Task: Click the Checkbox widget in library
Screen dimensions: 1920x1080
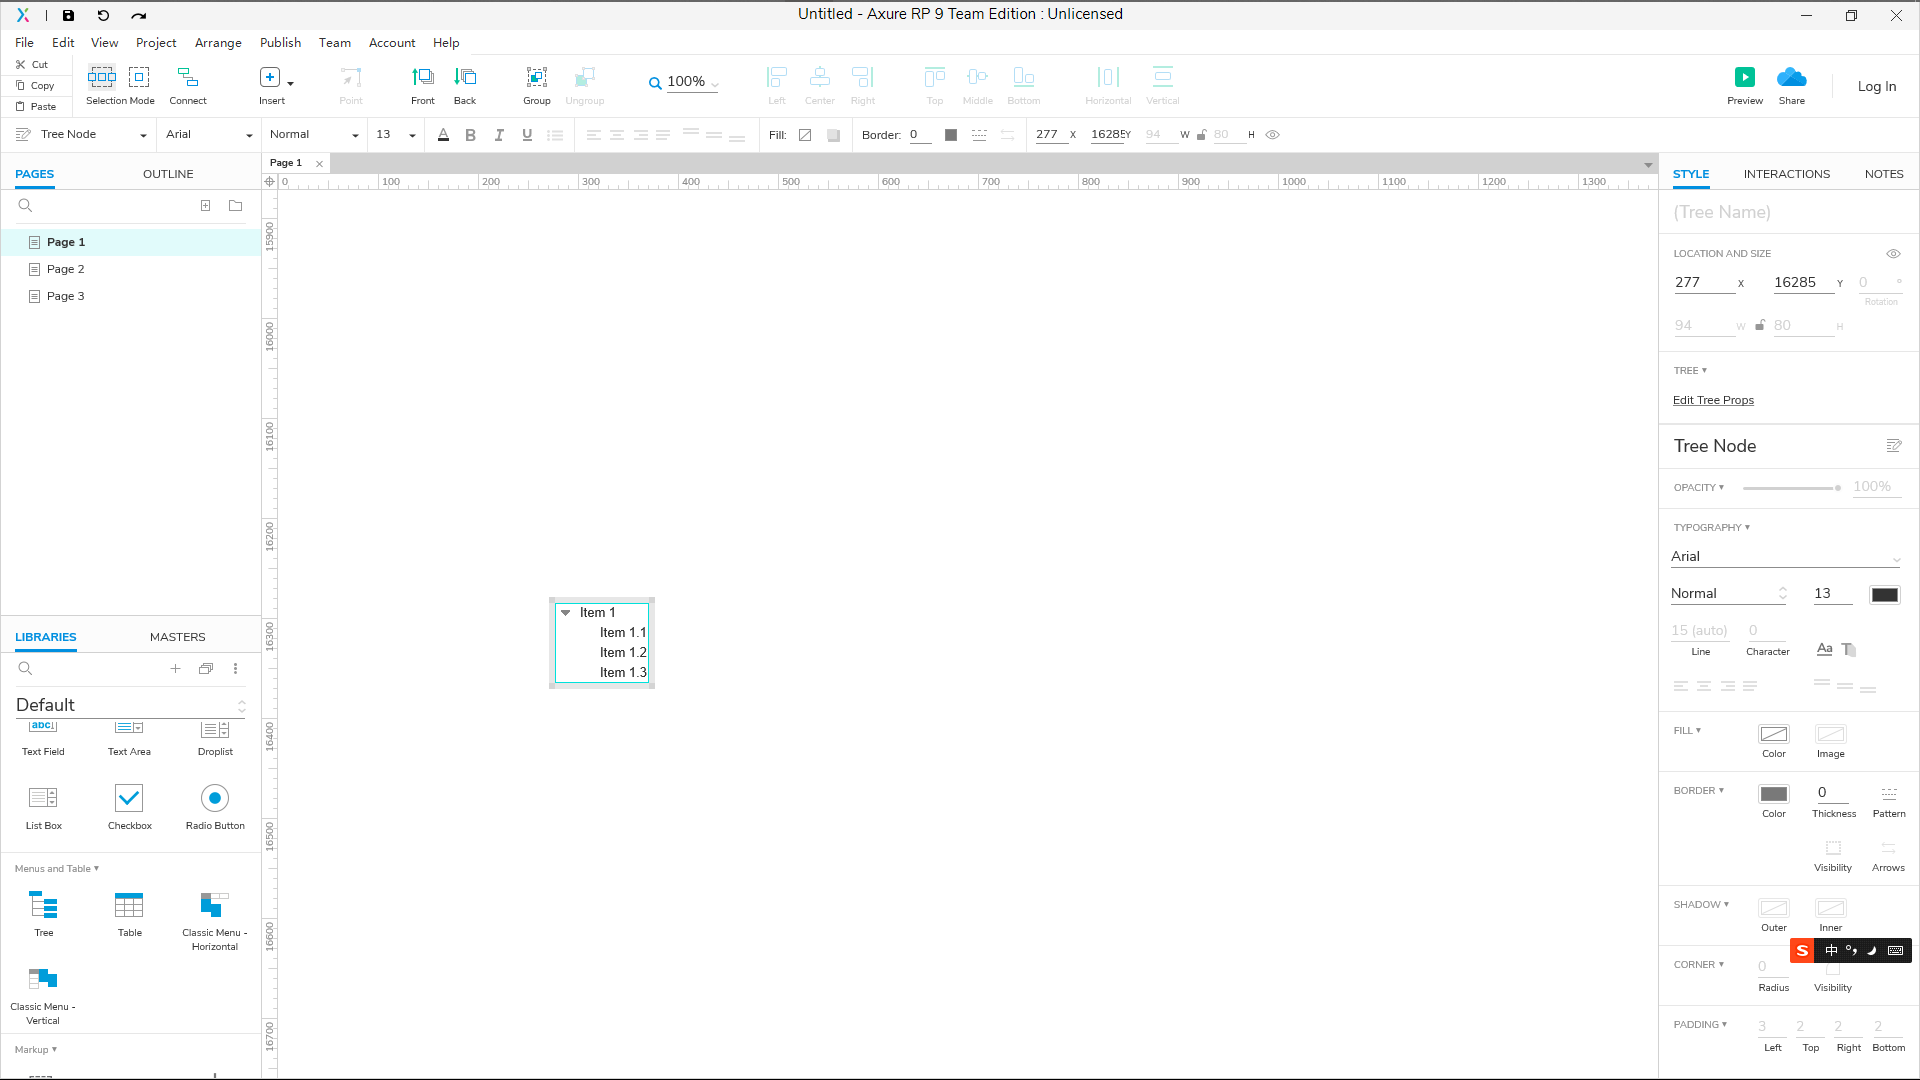Action: coord(129,799)
